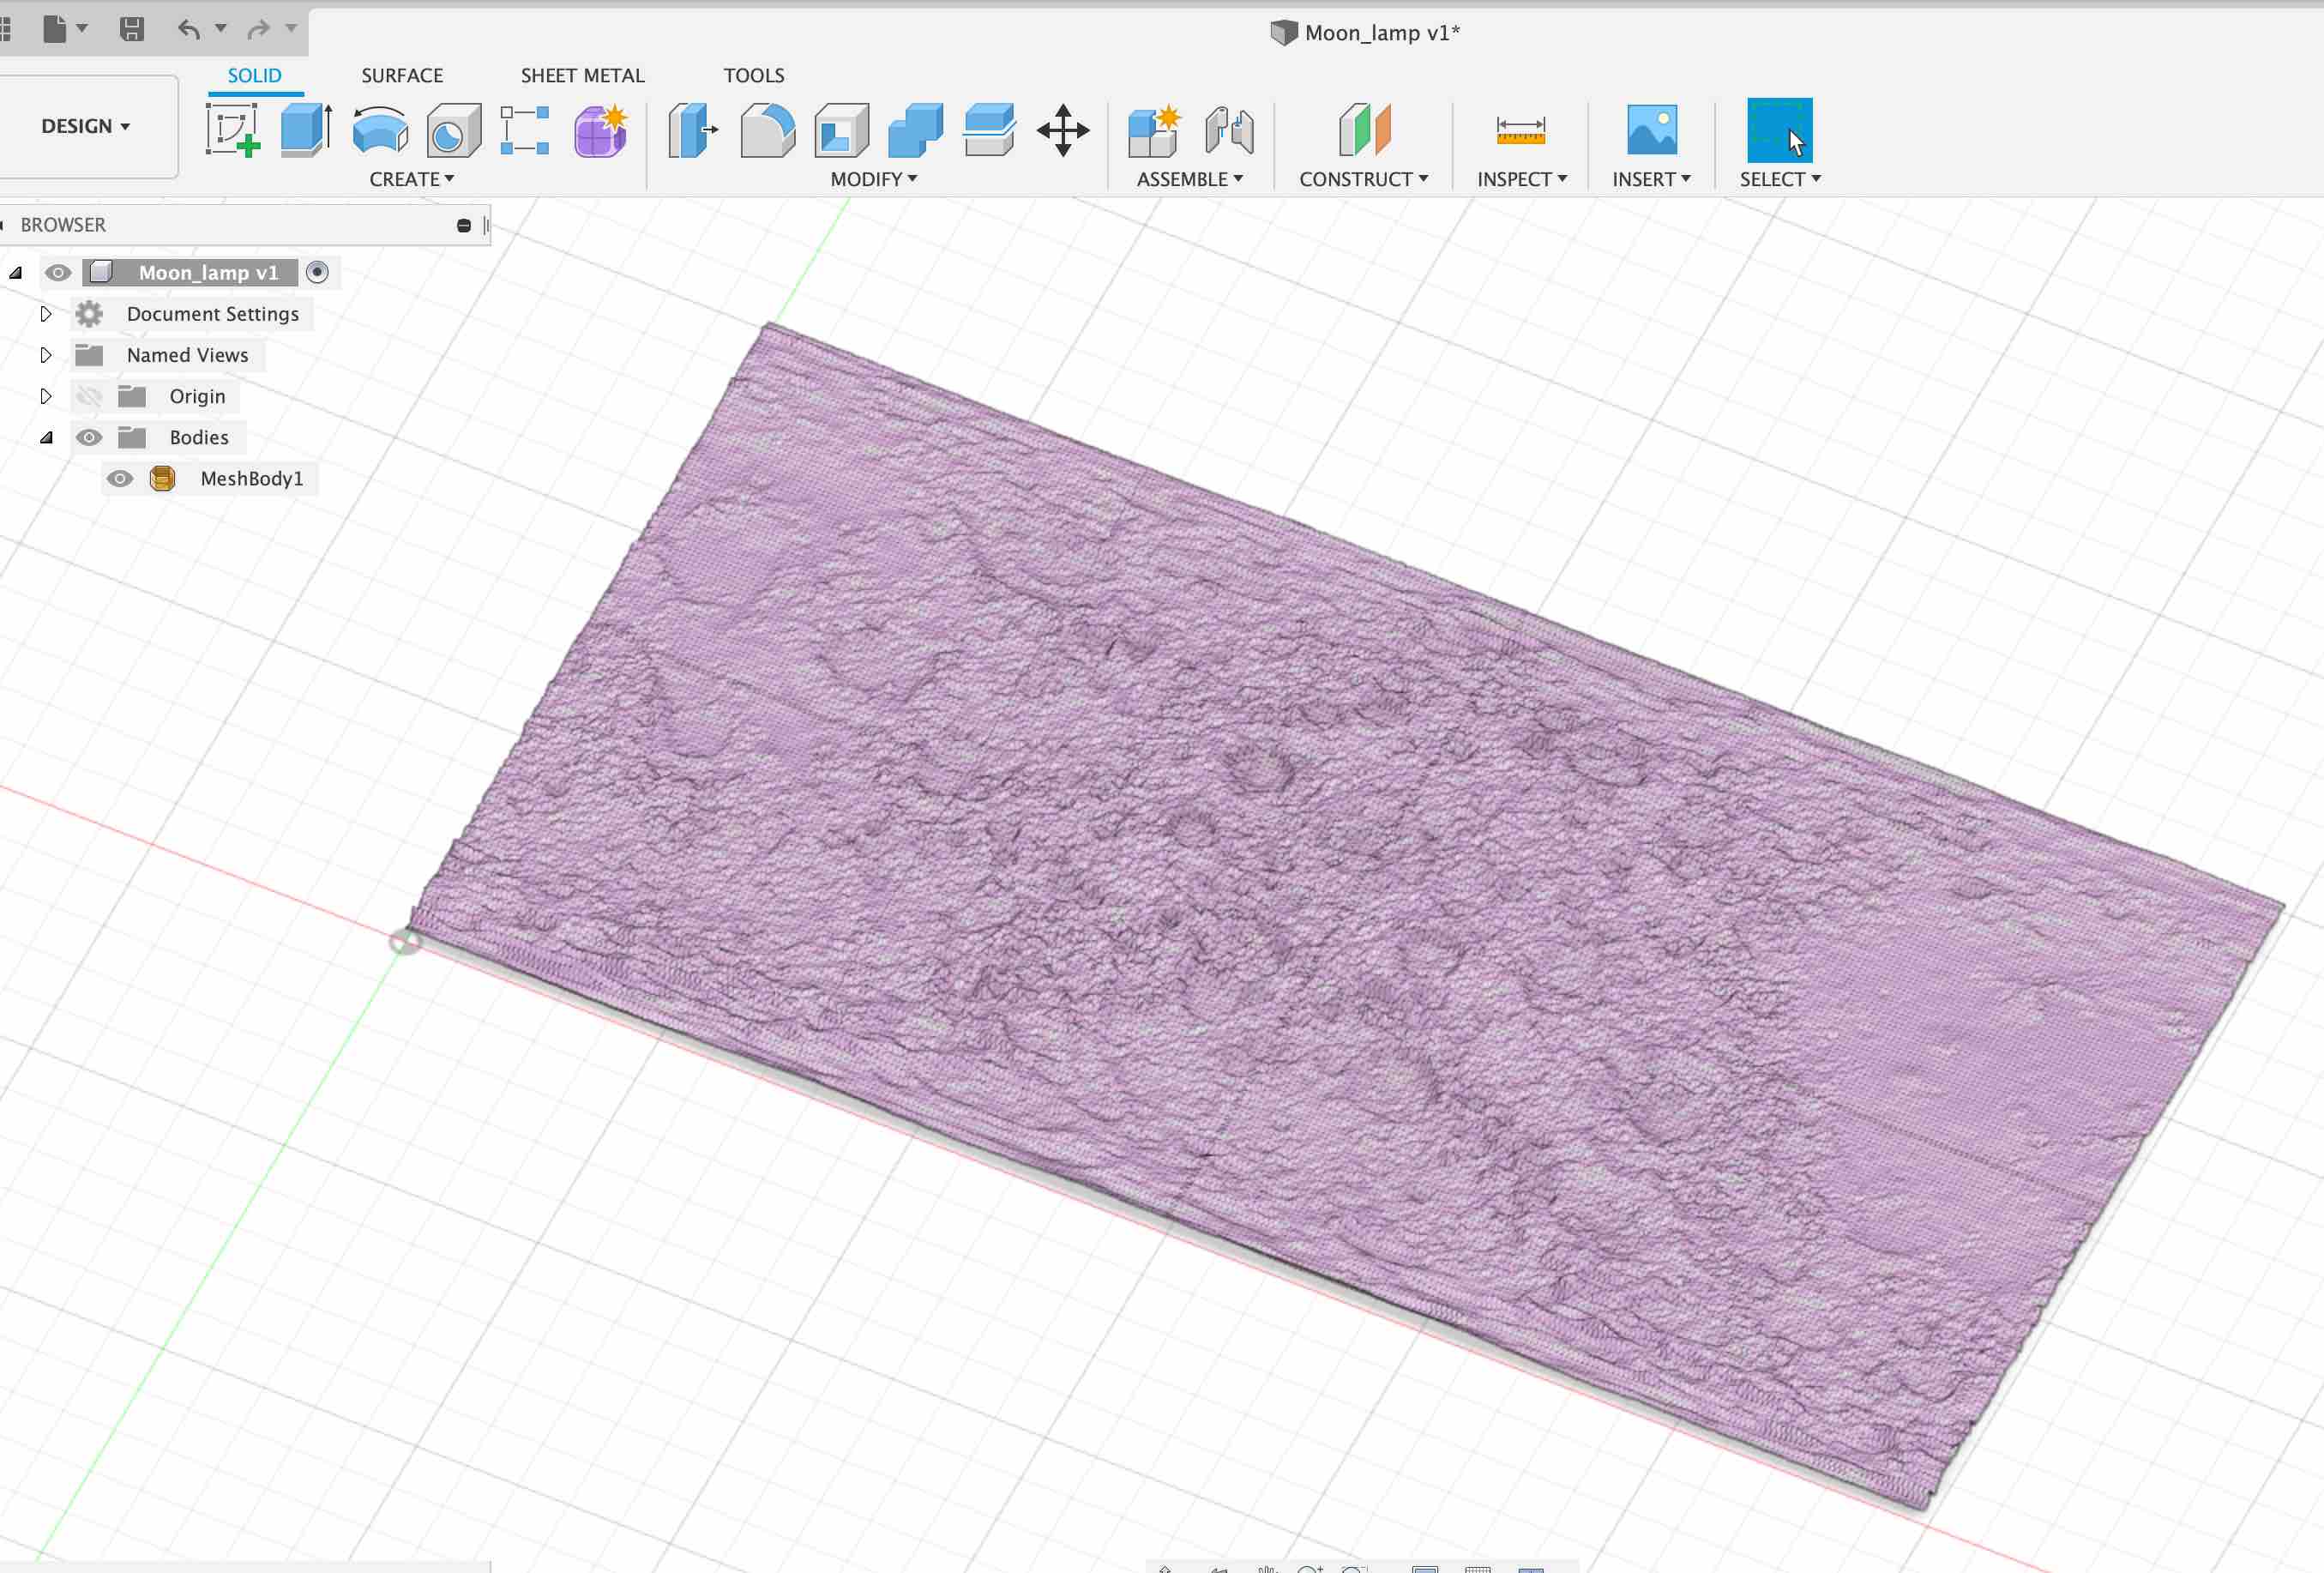2324x1573 pixels.
Task: Switch to the SURFACE tab
Action: point(402,75)
